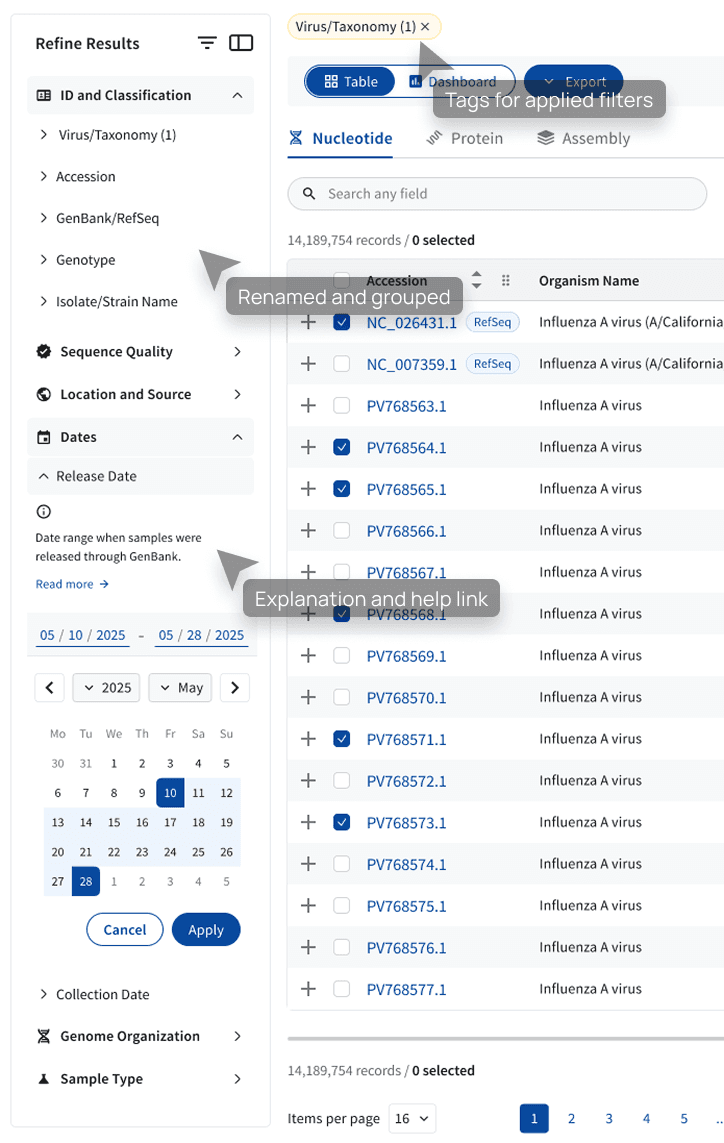Click the column drag handle next to Accession
The image size is (724, 1143).
click(x=505, y=281)
